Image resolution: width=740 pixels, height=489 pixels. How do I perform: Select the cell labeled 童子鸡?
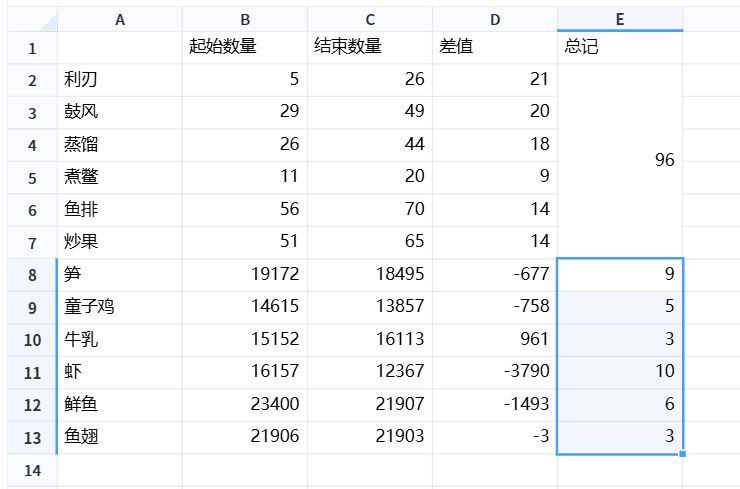(x=120, y=307)
